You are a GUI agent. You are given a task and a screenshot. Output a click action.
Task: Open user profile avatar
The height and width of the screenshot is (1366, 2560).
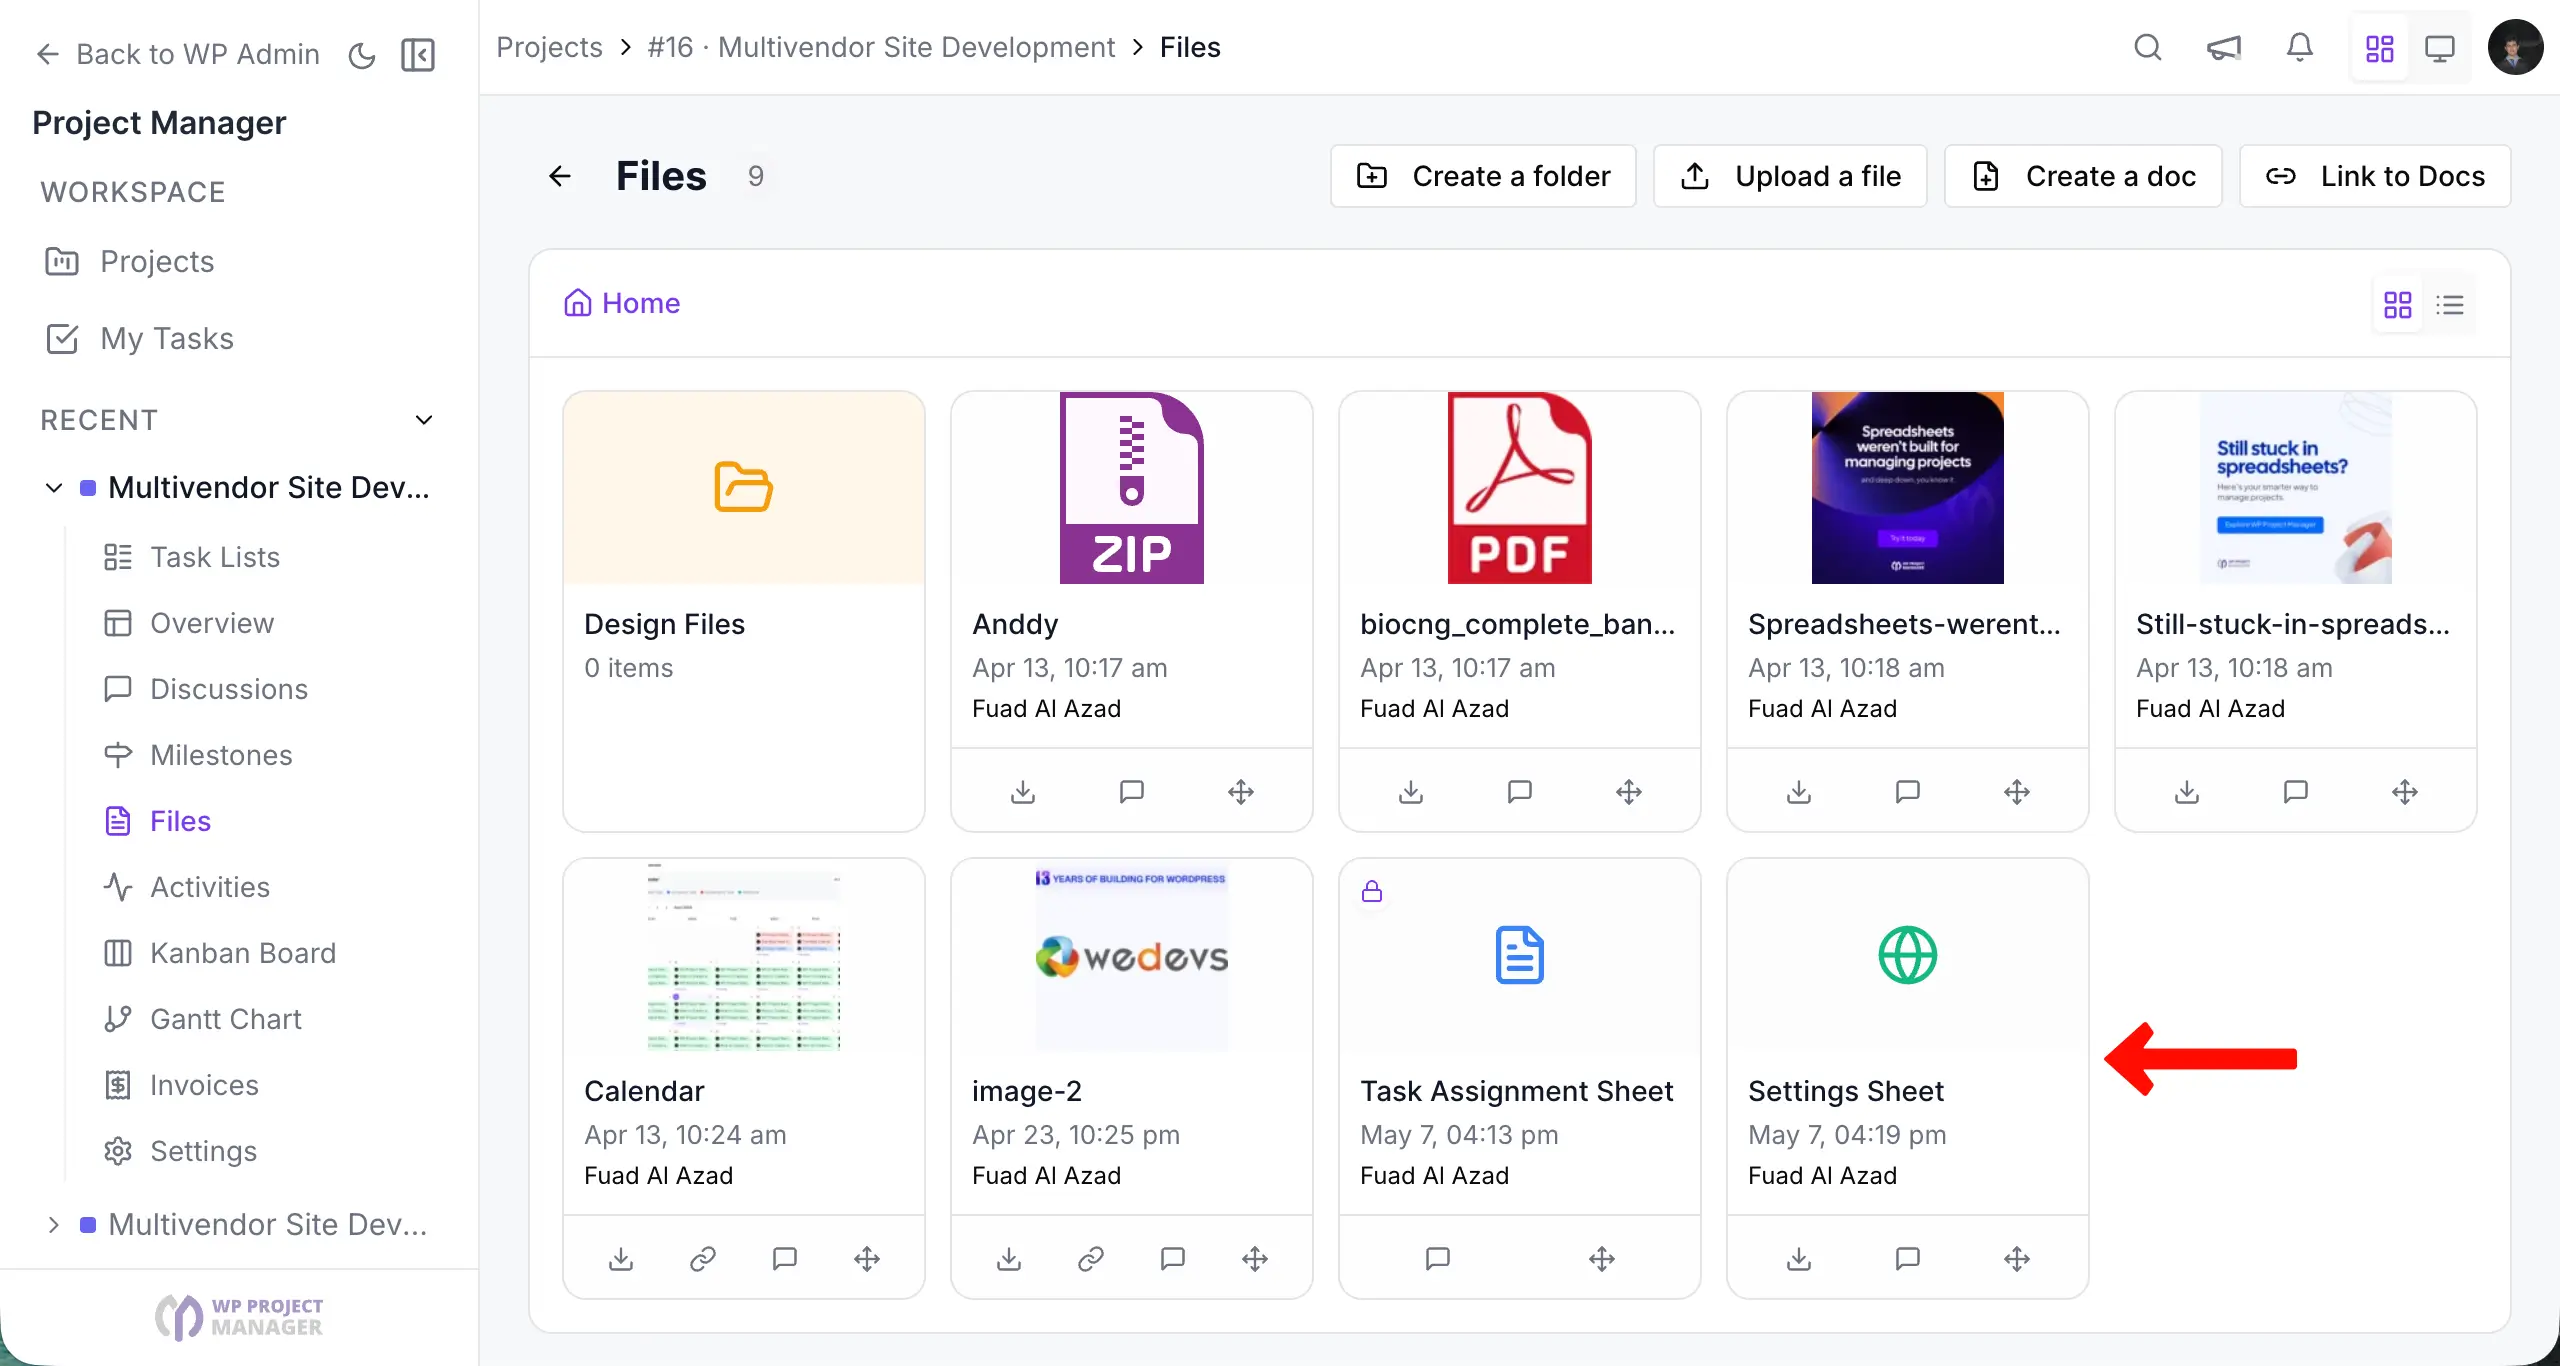tap(2516, 47)
